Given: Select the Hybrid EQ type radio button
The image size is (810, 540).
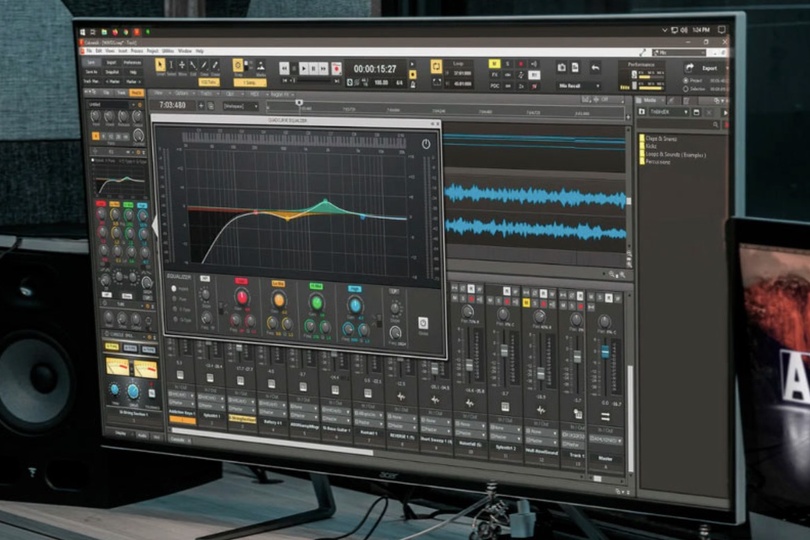Looking at the screenshot, I should (x=173, y=288).
